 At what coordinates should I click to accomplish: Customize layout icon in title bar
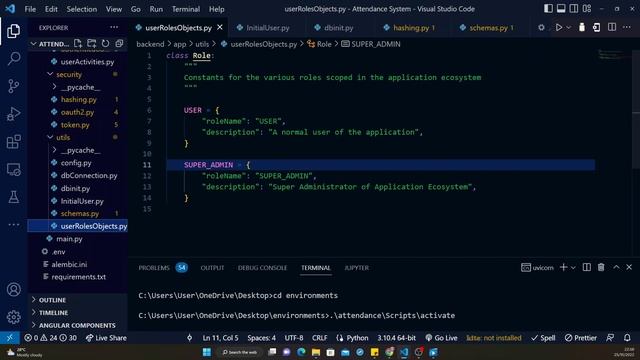point(587,9)
